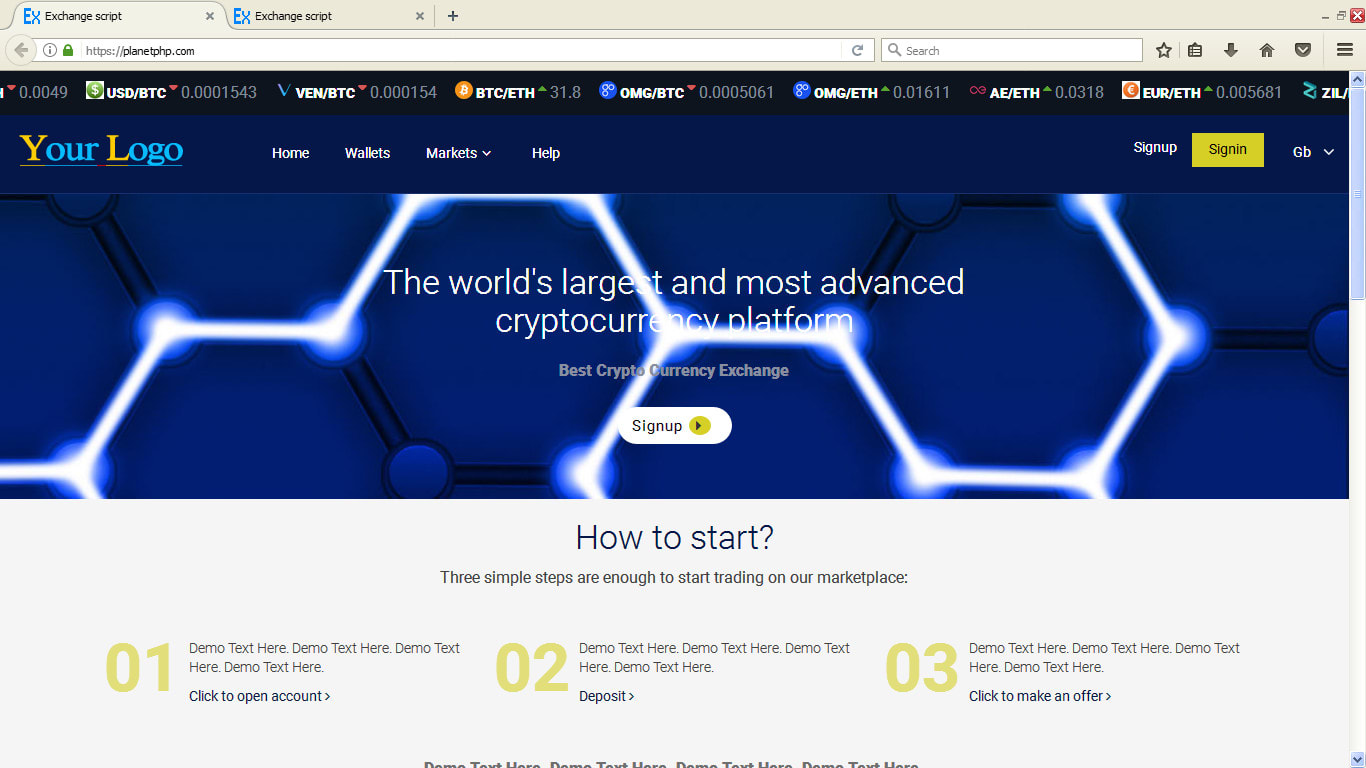The width and height of the screenshot is (1366, 768).
Task: Click the search magnifier icon in search box
Action: 894,50
